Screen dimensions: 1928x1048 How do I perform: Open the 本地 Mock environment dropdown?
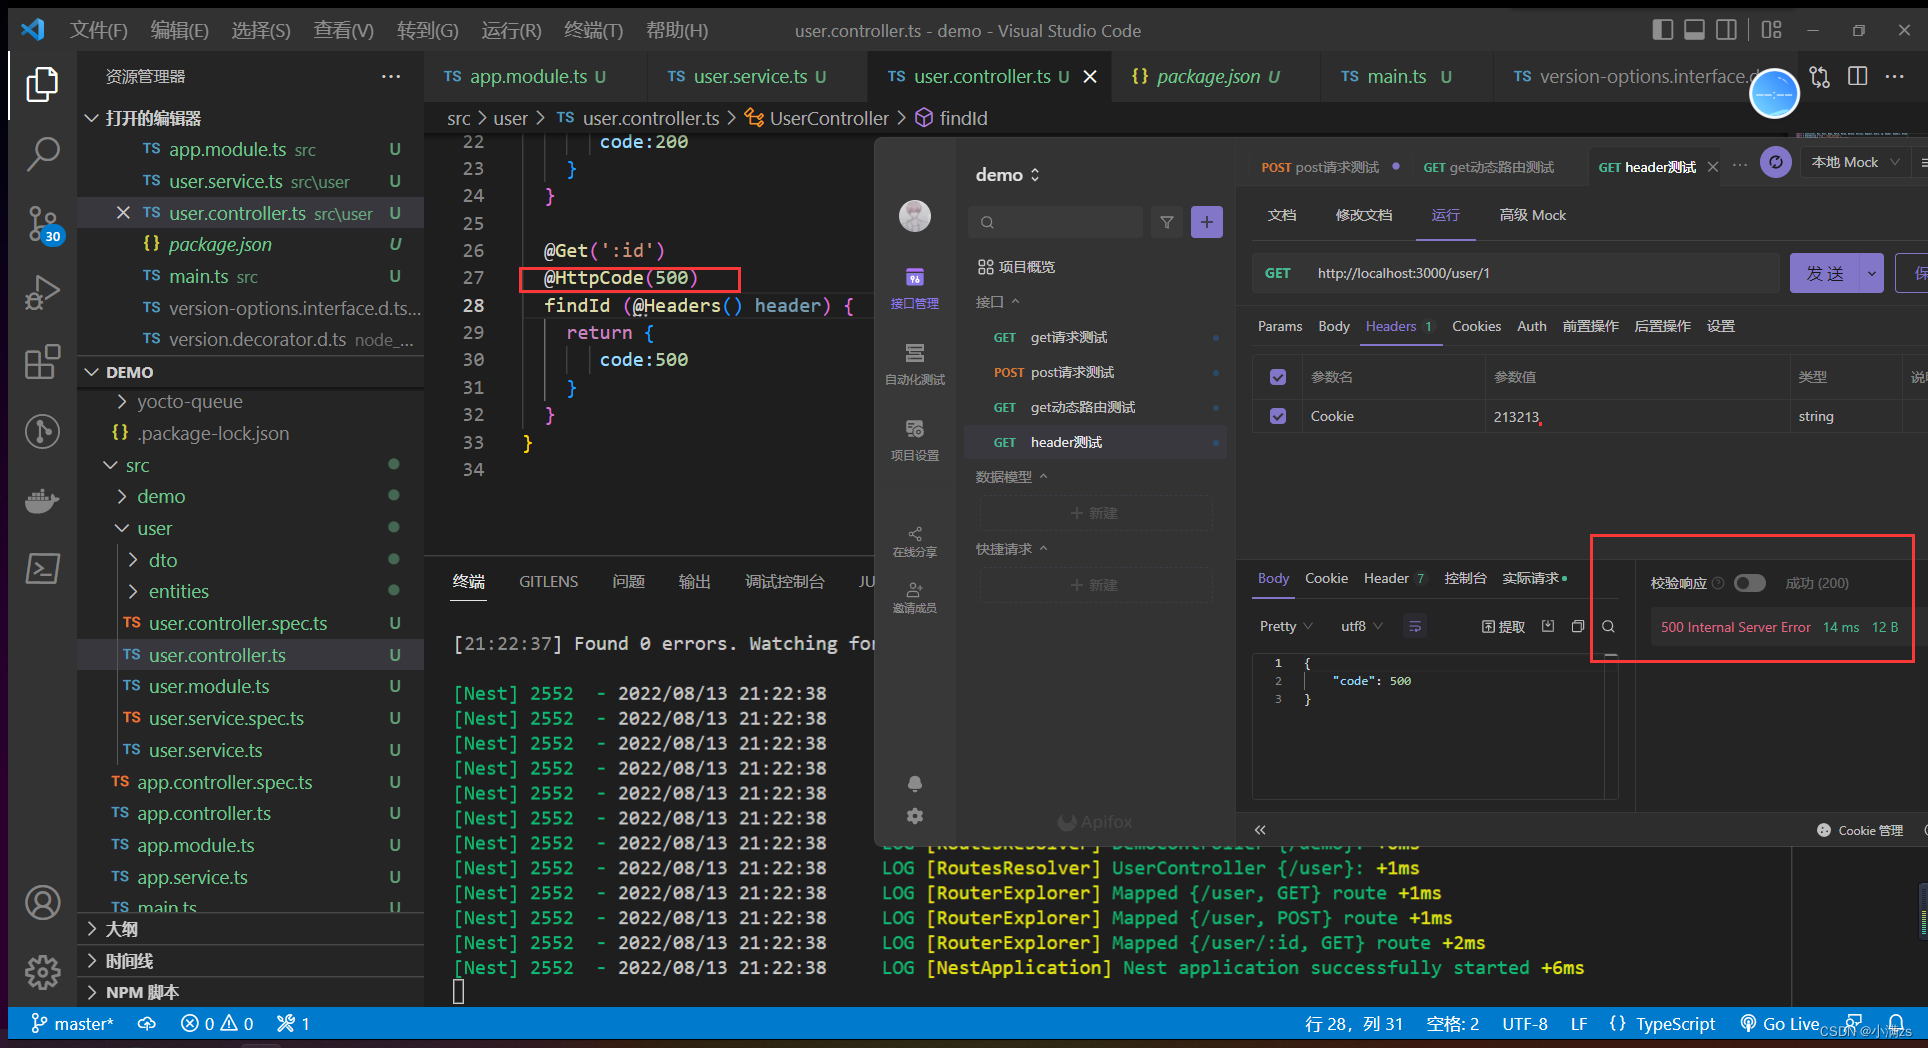(1854, 162)
